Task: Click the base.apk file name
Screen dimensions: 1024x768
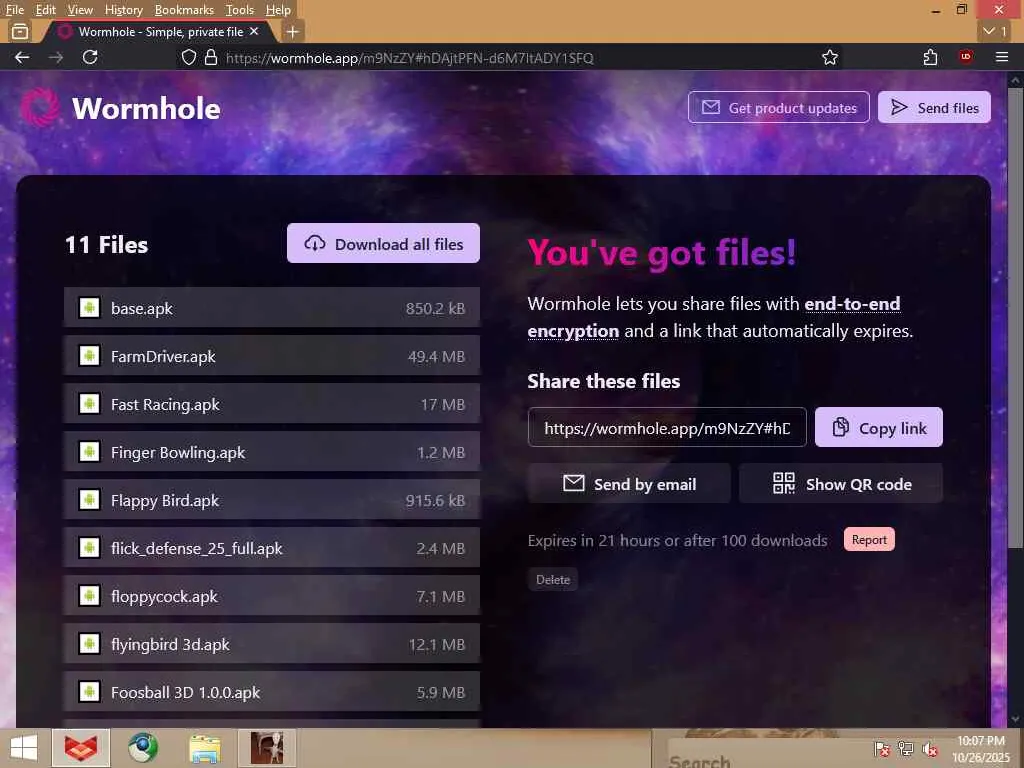Action: coord(142,308)
